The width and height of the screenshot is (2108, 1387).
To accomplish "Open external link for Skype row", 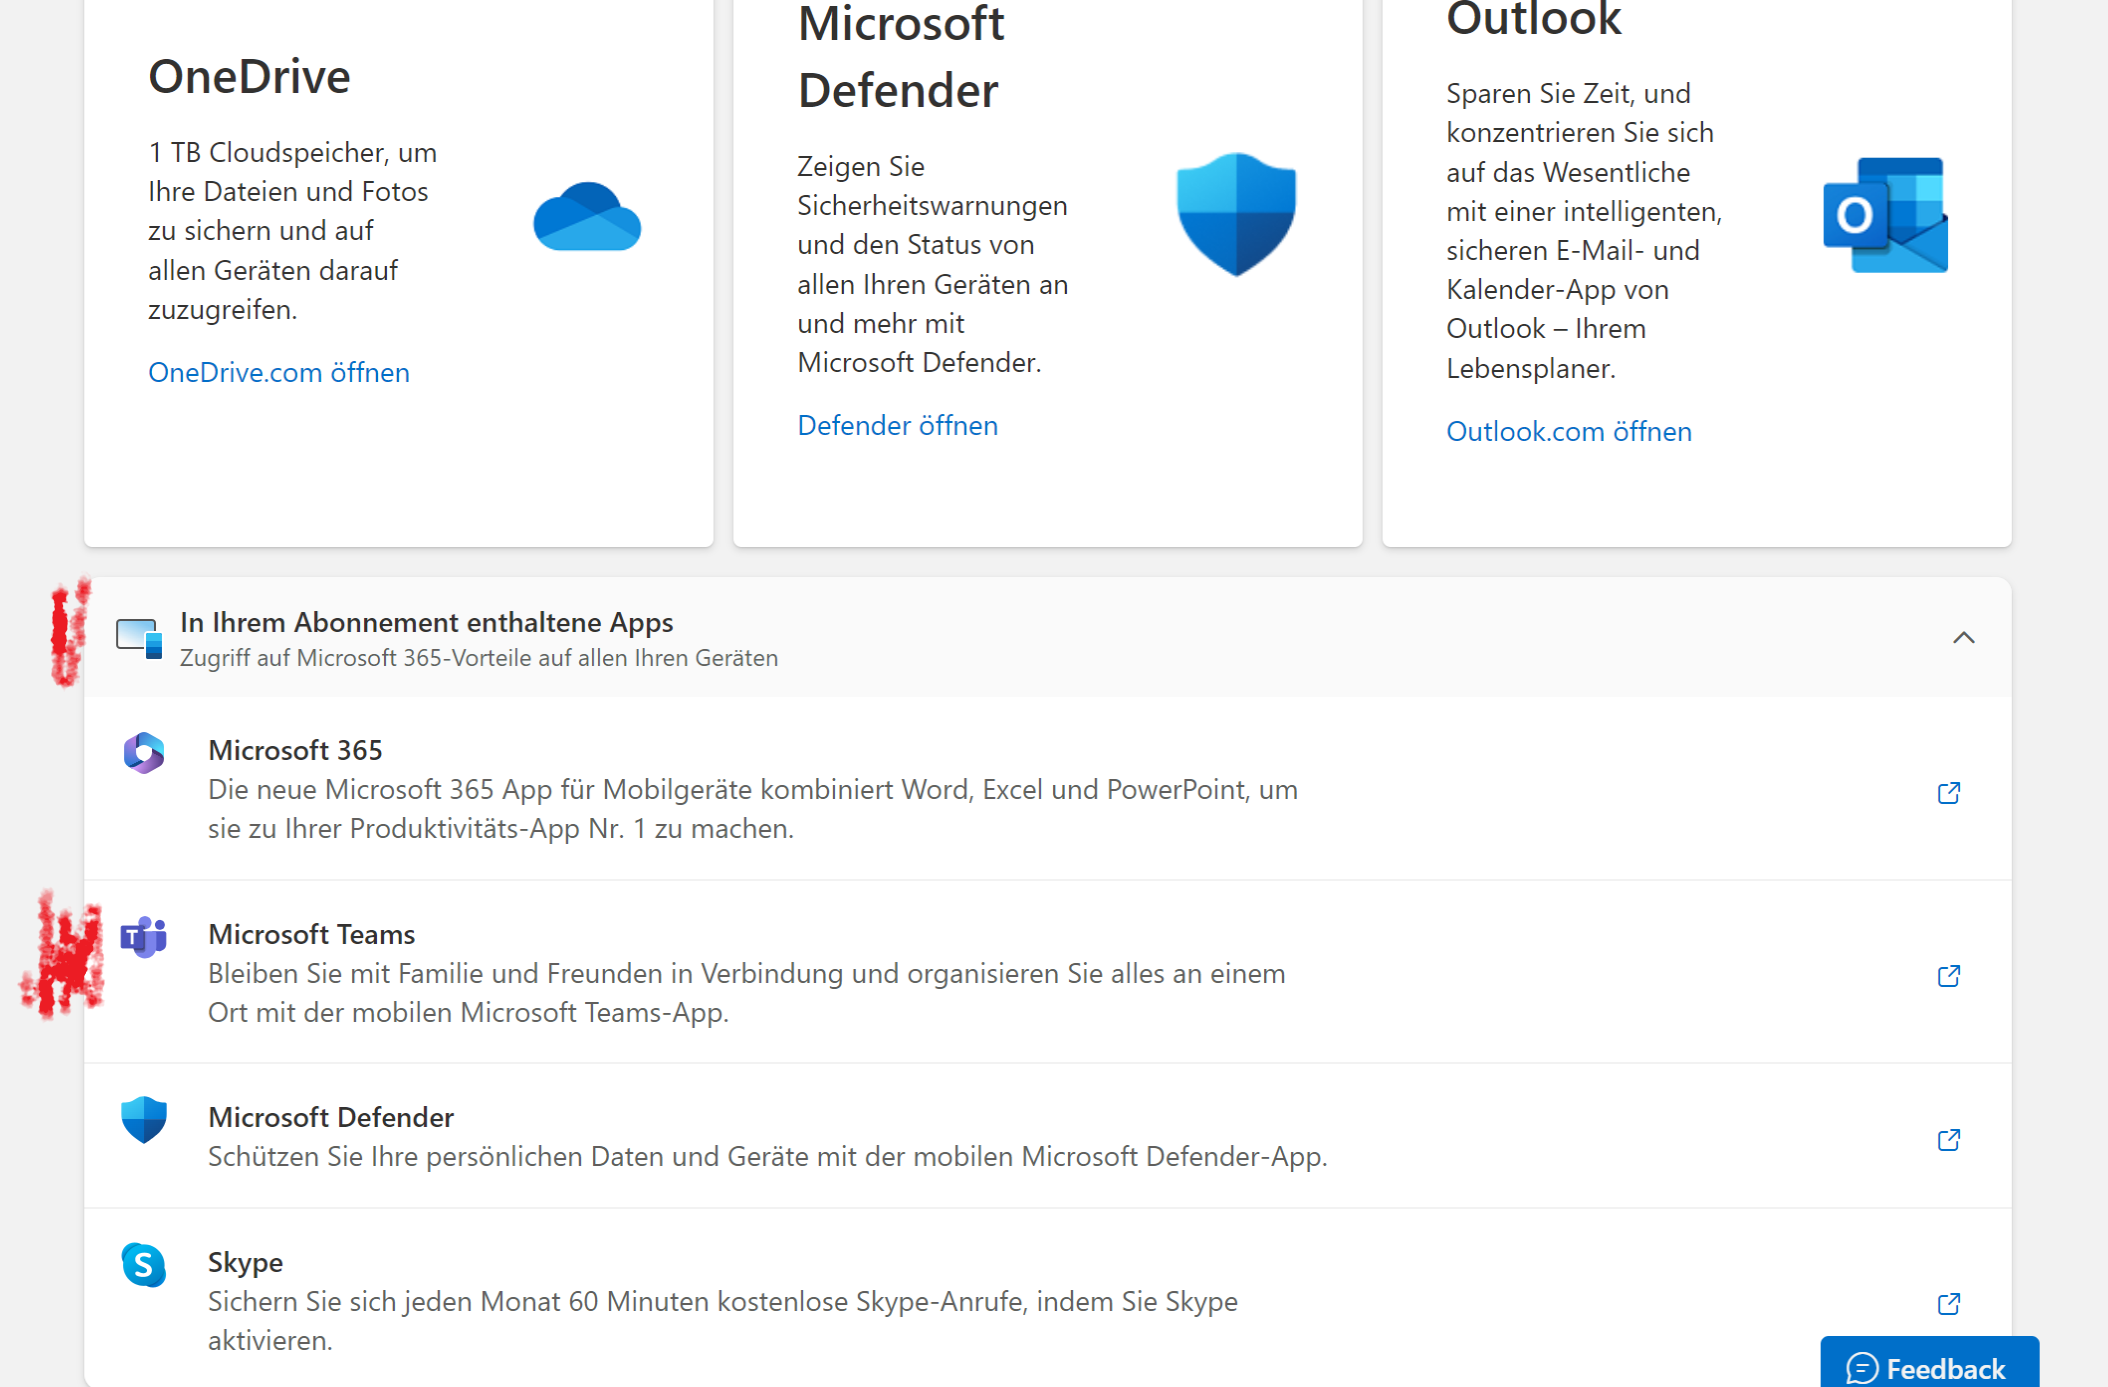I will [1948, 1304].
